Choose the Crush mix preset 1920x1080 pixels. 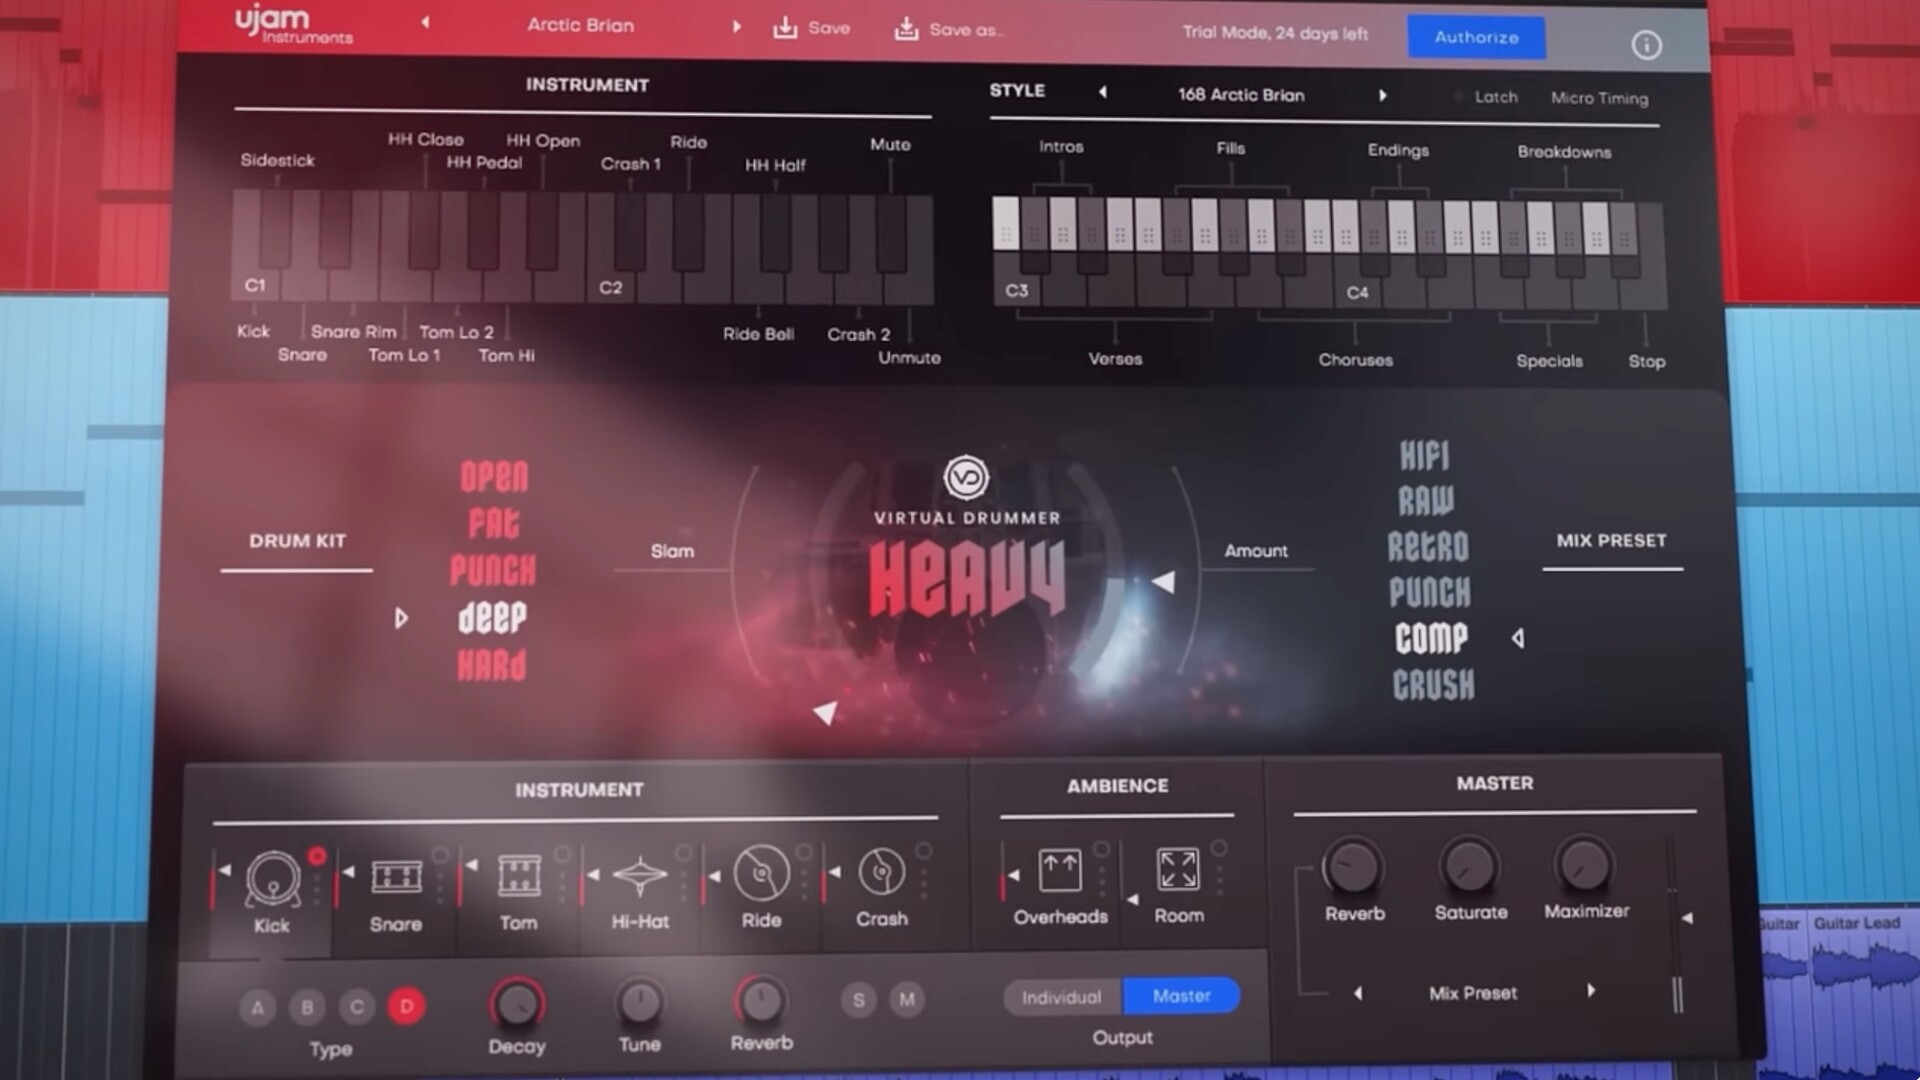pos(1434,685)
